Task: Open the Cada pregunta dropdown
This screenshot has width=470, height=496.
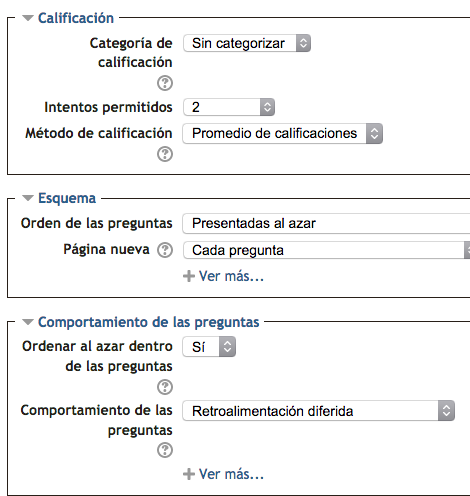Action: click(326, 250)
